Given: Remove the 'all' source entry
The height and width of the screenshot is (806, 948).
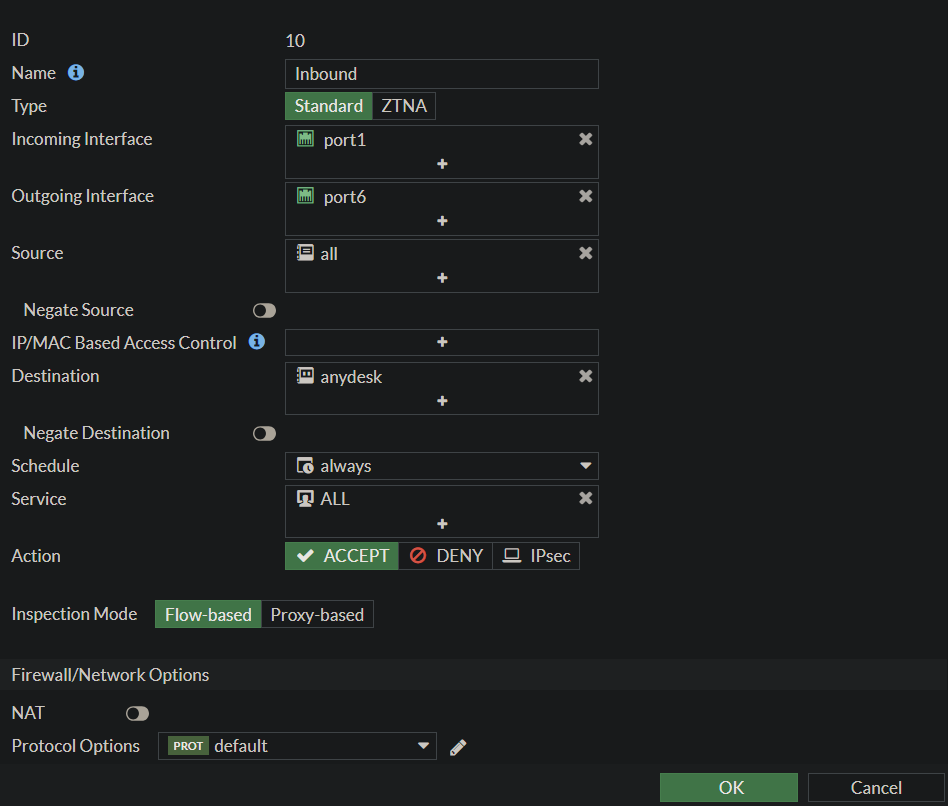Looking at the screenshot, I should (x=585, y=254).
